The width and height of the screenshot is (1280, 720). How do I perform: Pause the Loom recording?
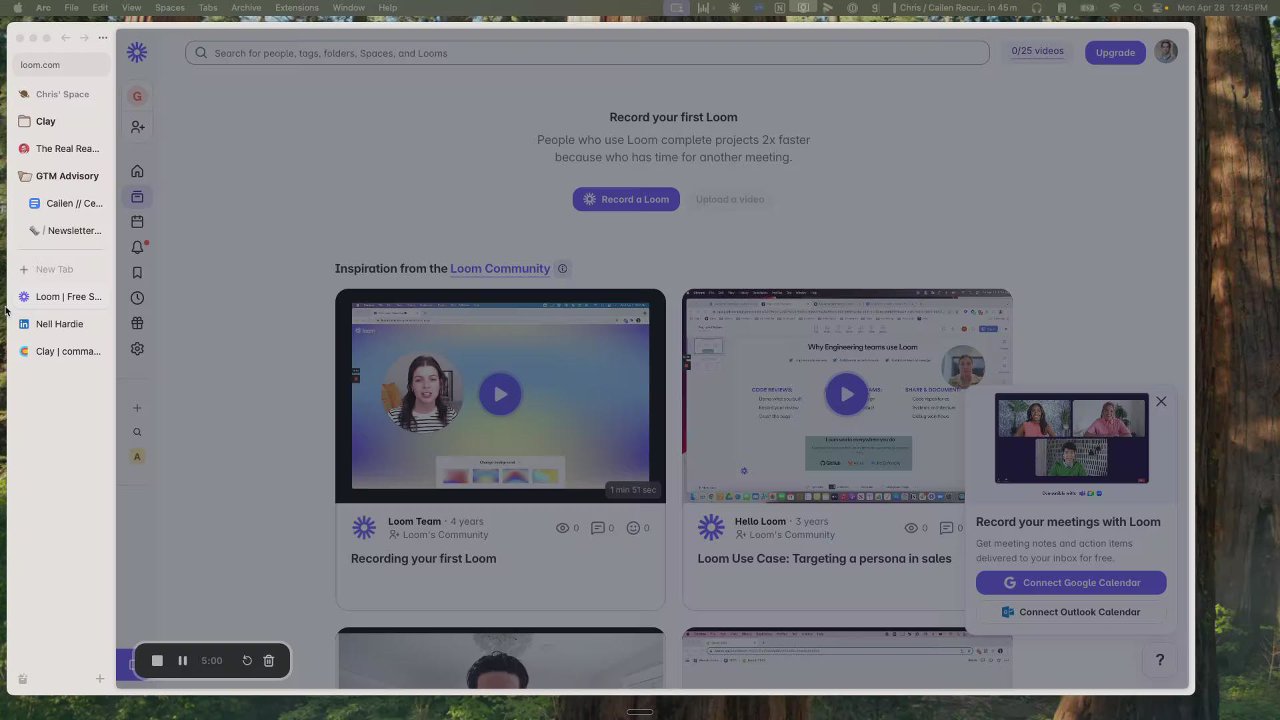pos(182,661)
